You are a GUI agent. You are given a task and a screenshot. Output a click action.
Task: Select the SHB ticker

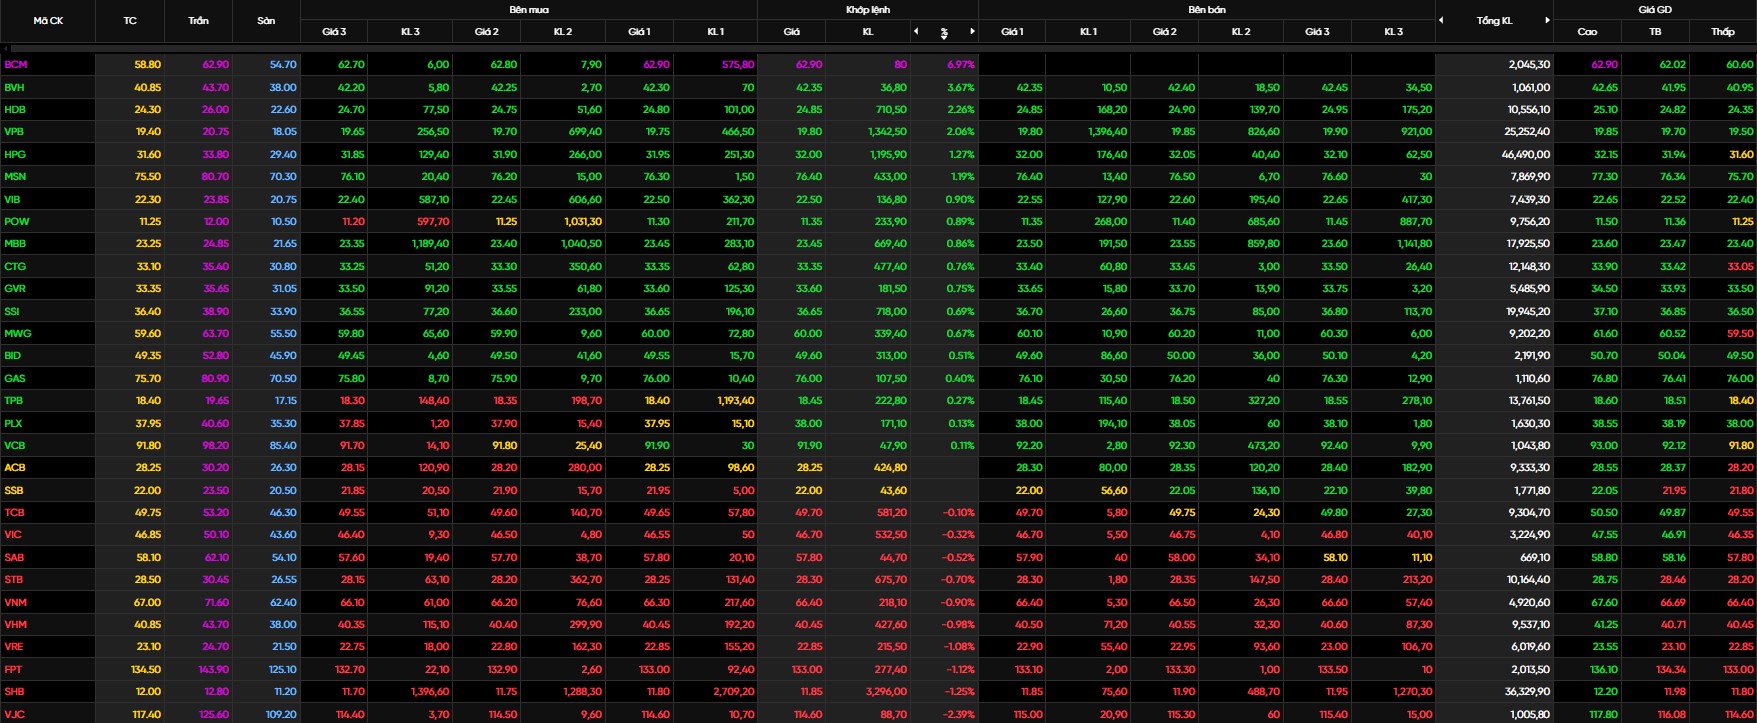14,691
